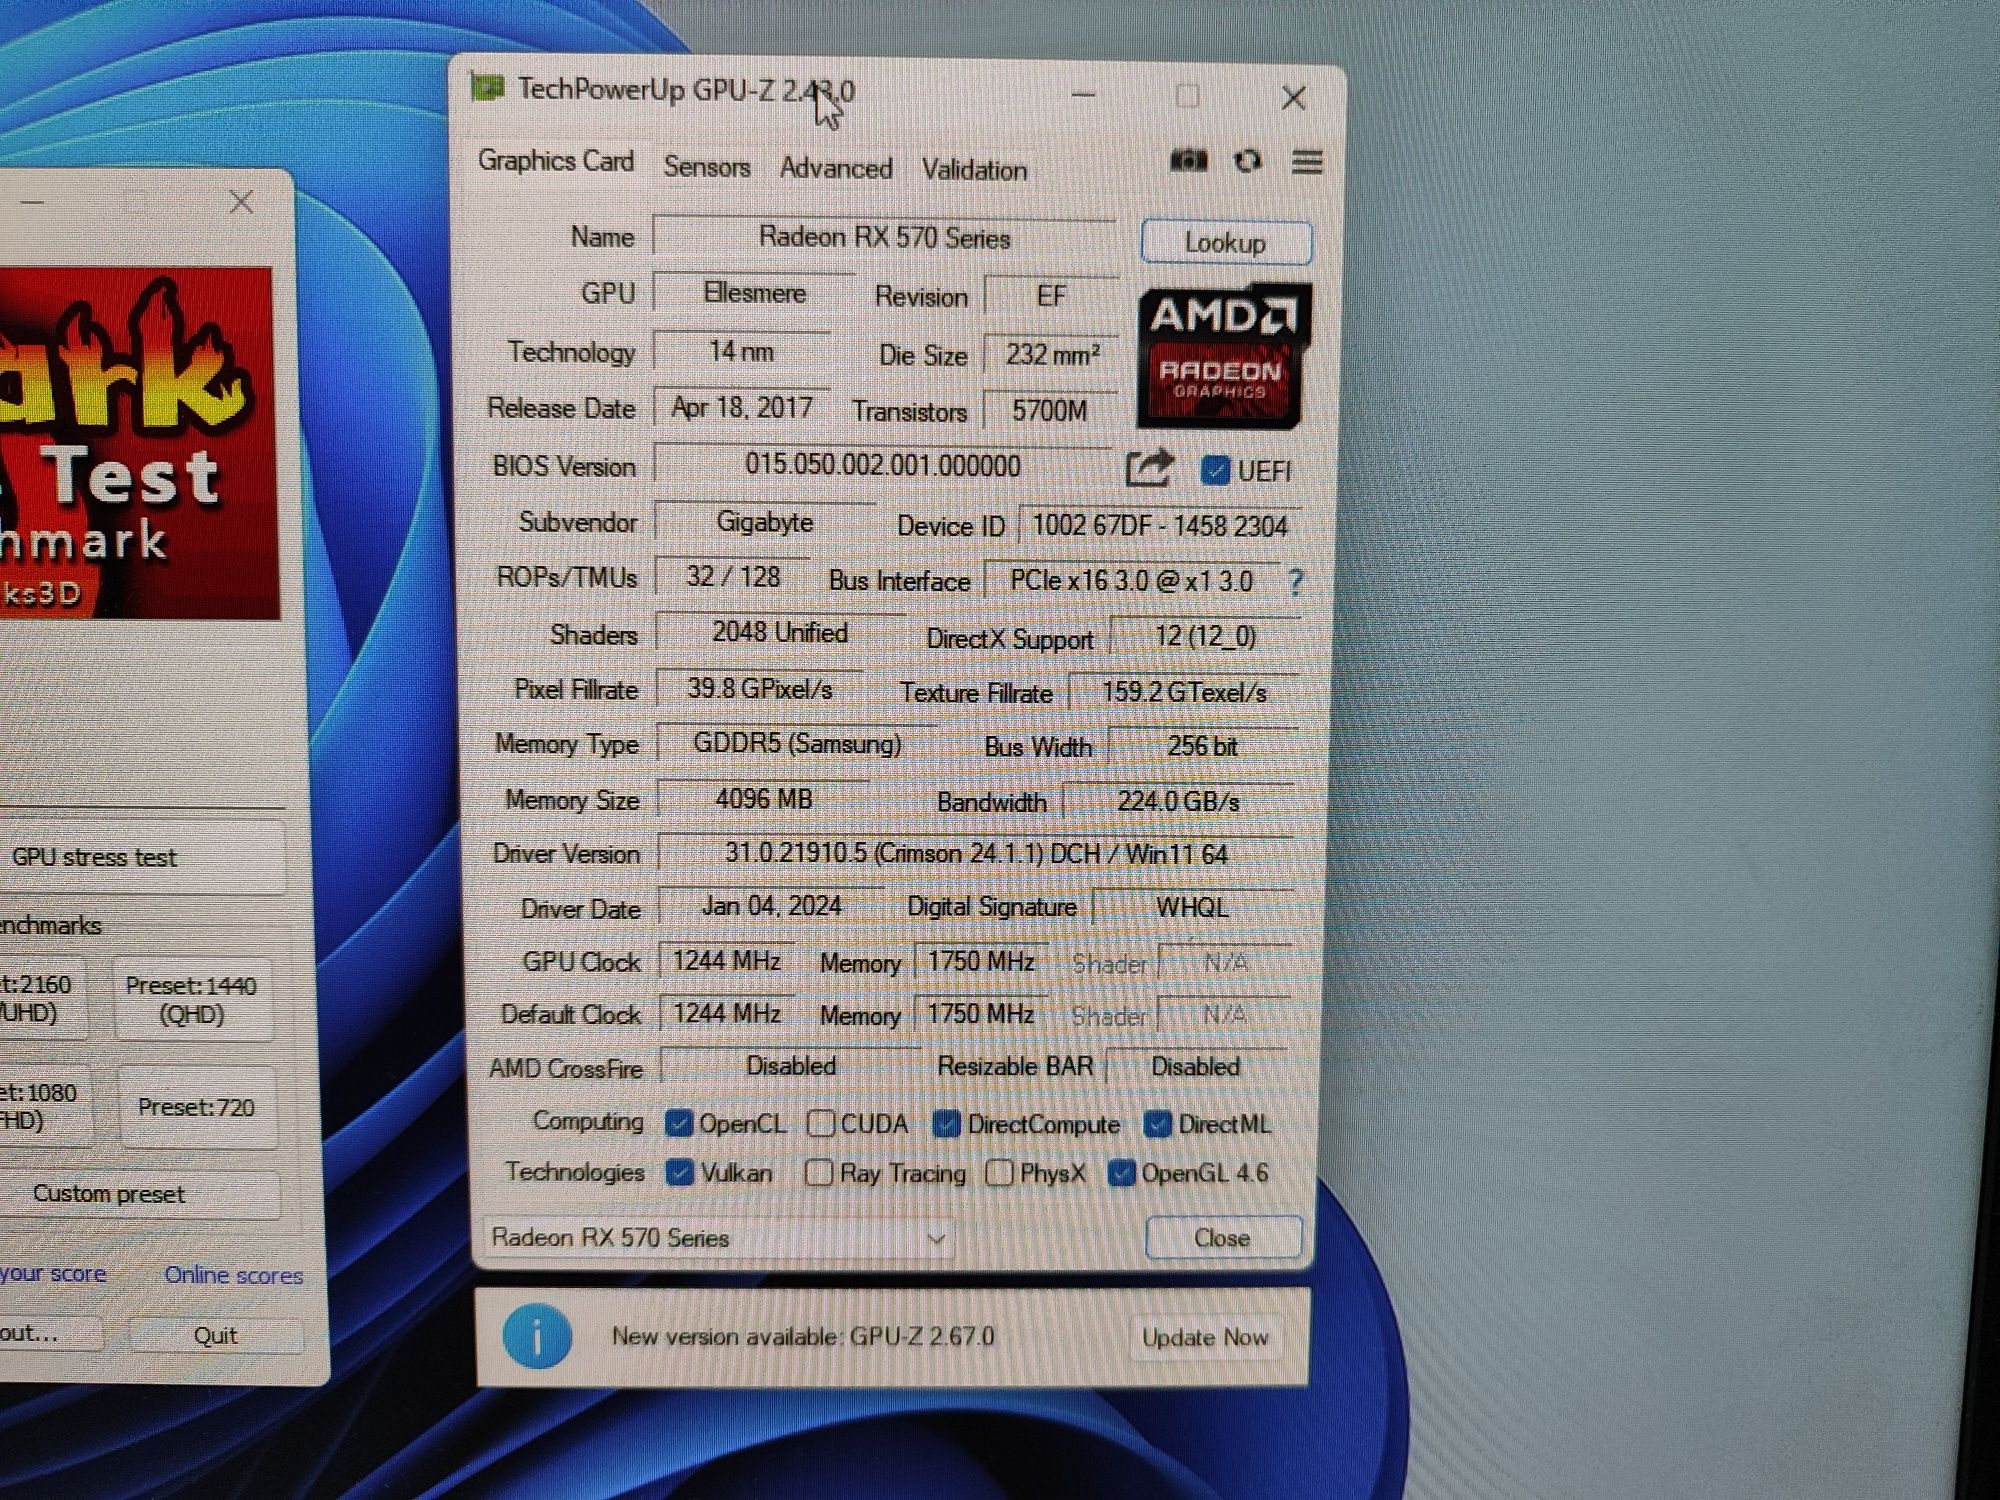
Task: Click the refresh icon in GPU-Z
Action: 1247,161
